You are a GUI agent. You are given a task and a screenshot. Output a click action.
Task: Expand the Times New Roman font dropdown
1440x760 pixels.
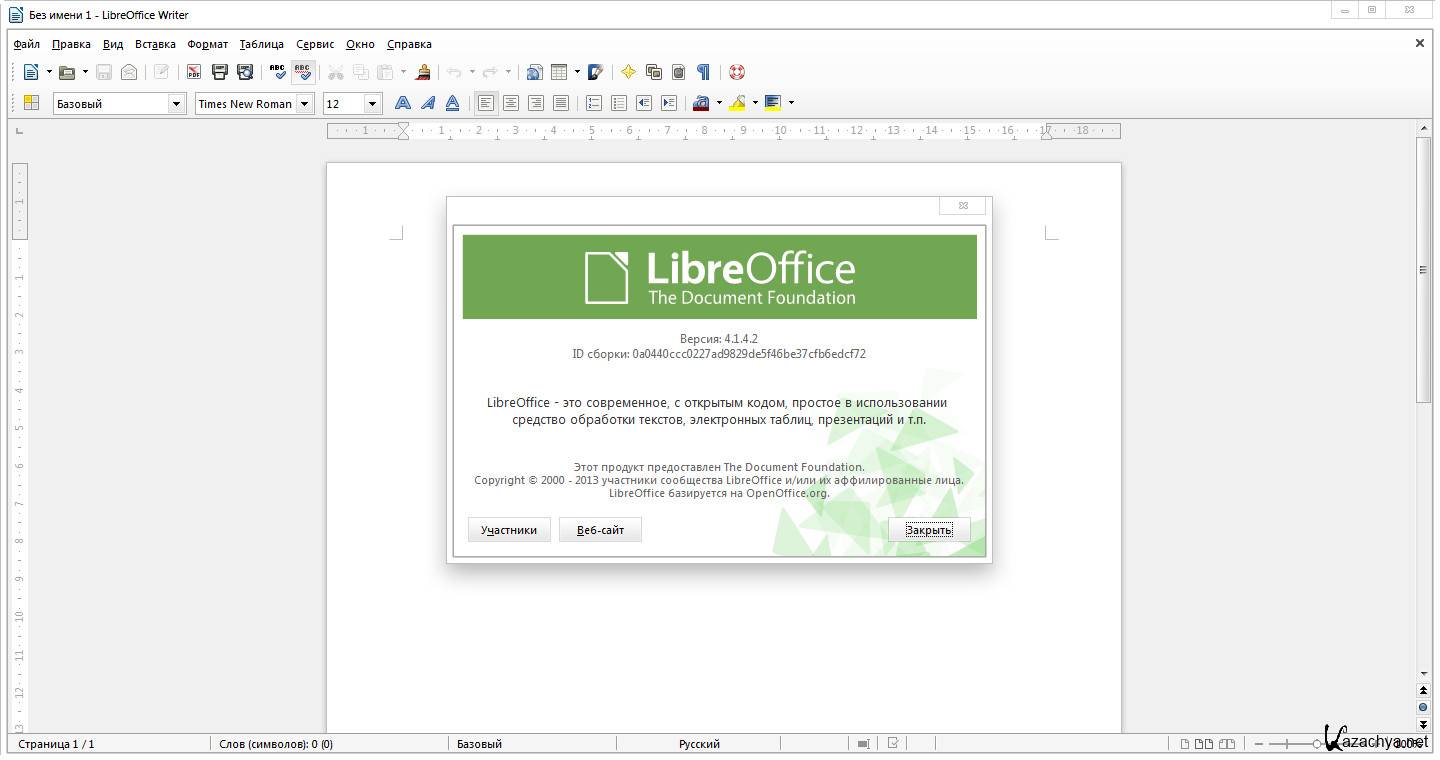click(x=305, y=103)
